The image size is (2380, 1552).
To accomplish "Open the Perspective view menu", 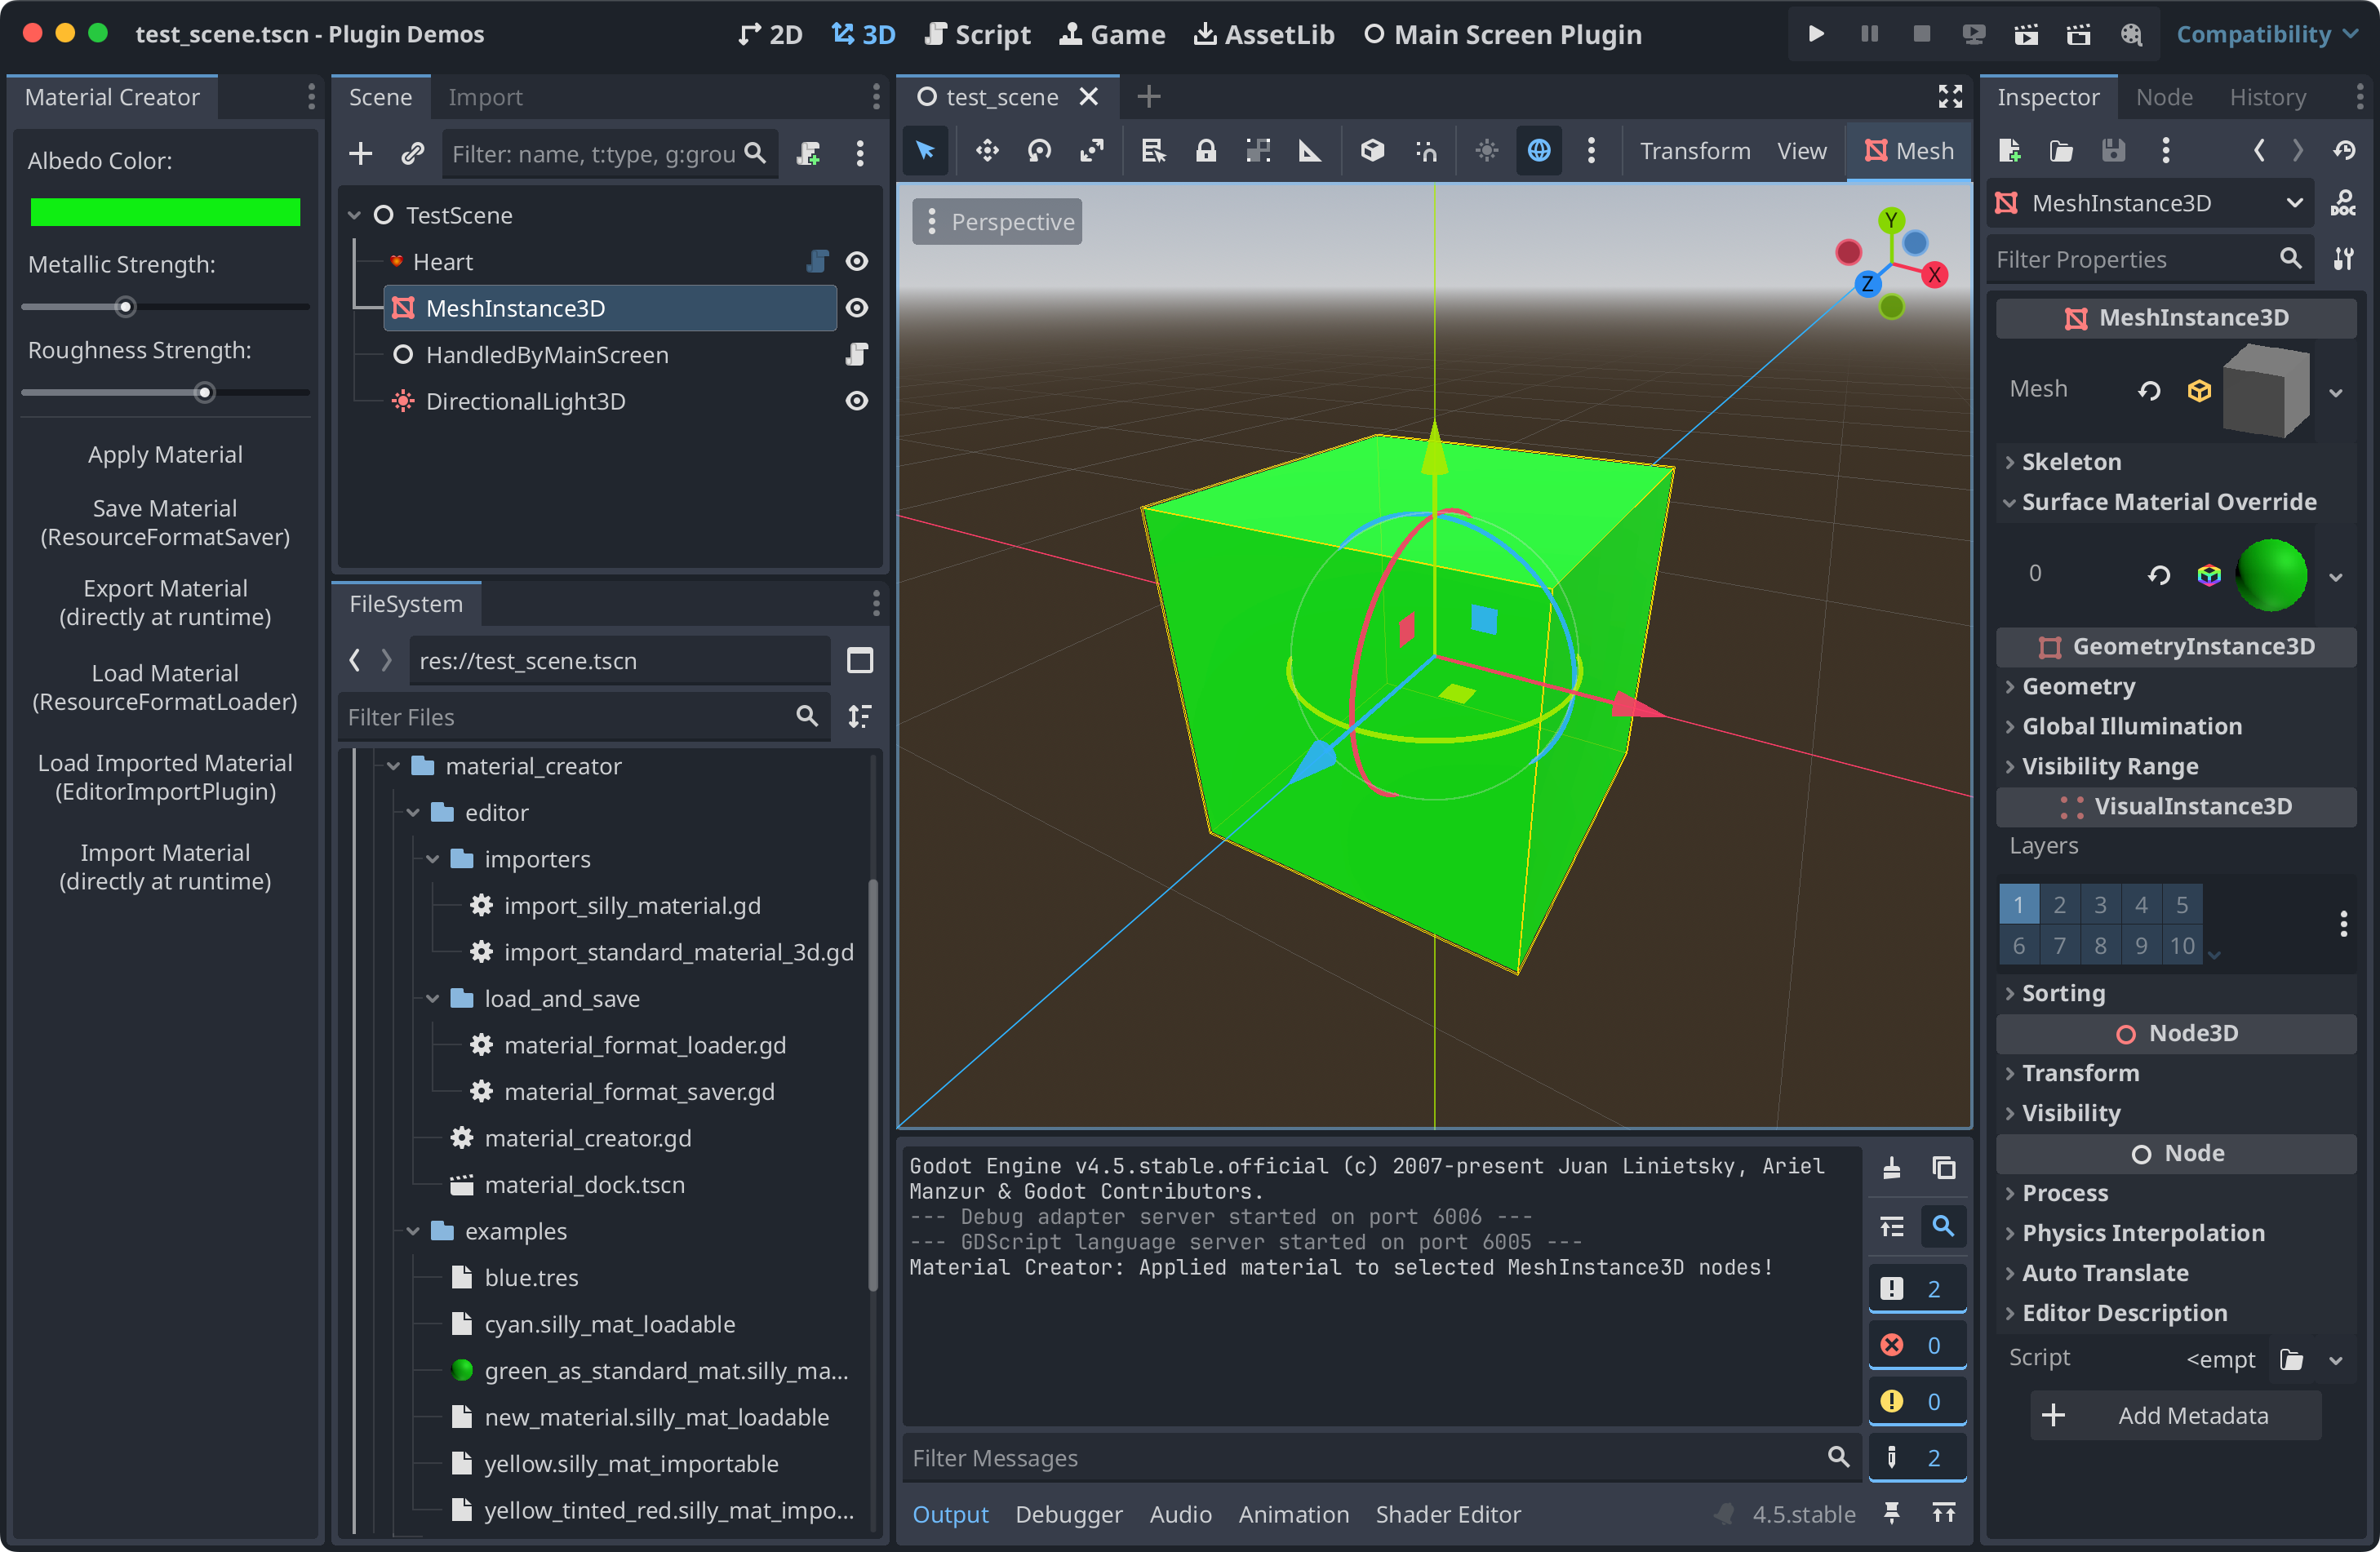I will click(x=997, y=221).
